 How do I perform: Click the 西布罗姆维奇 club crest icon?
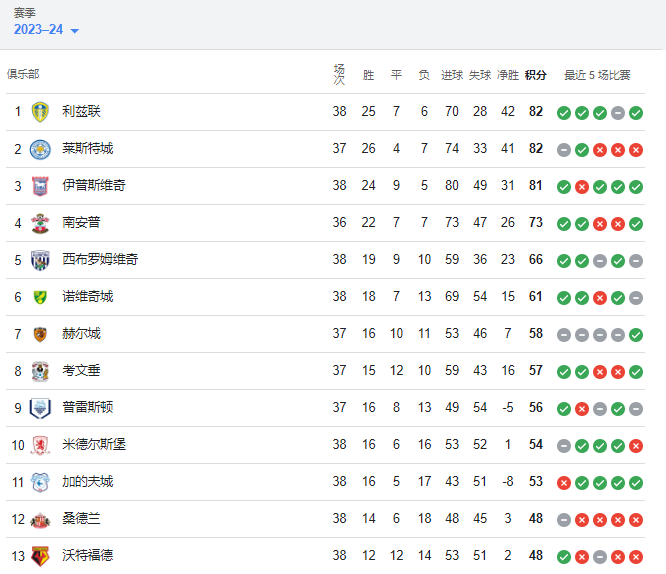pos(40,260)
